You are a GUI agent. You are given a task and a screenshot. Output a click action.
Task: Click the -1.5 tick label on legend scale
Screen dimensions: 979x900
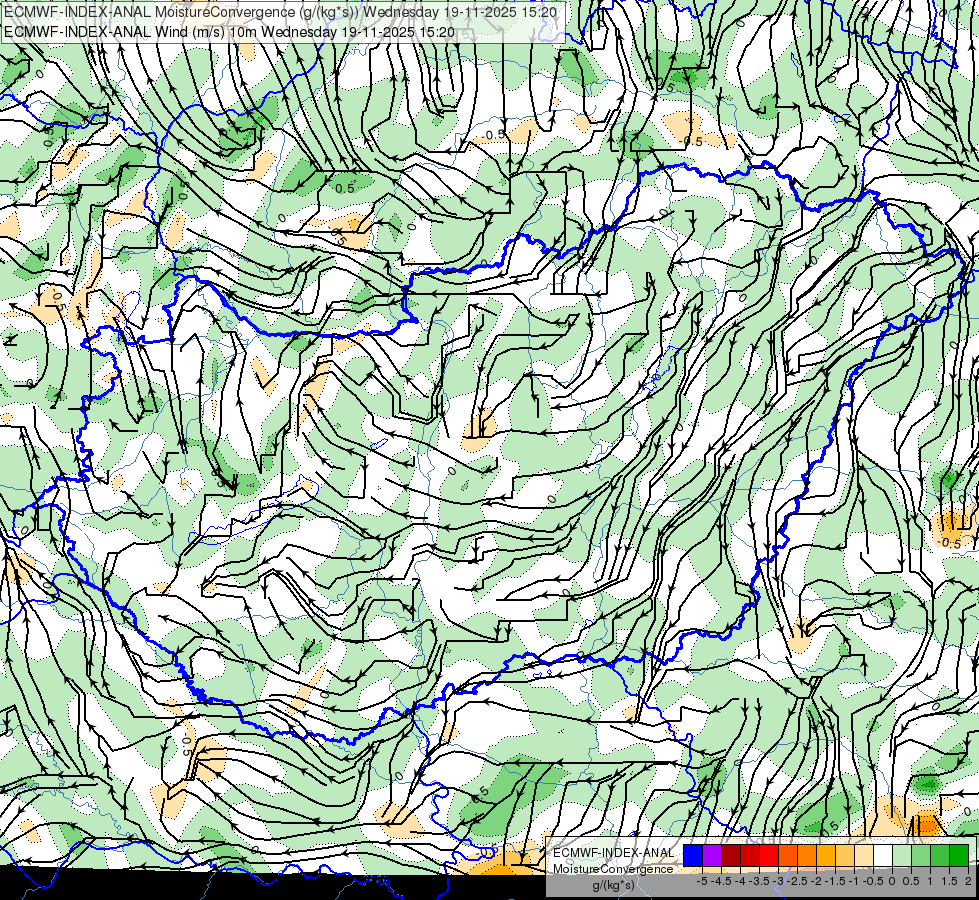click(x=835, y=881)
